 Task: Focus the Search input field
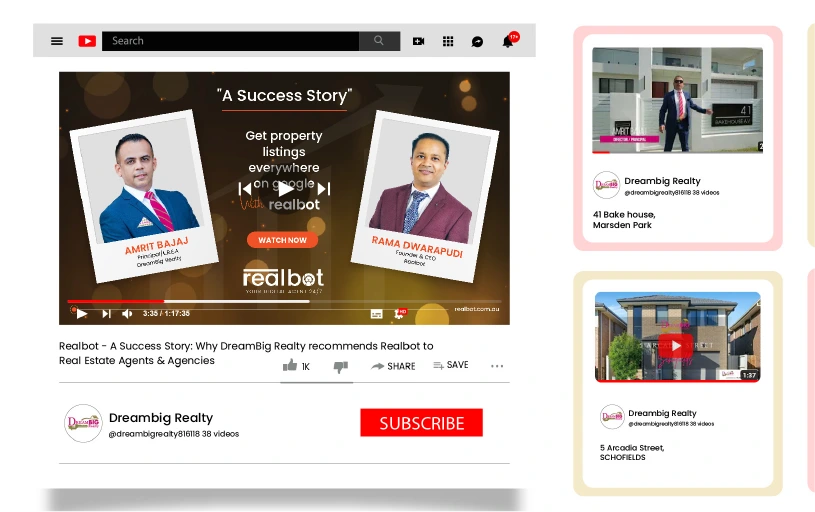click(x=230, y=41)
